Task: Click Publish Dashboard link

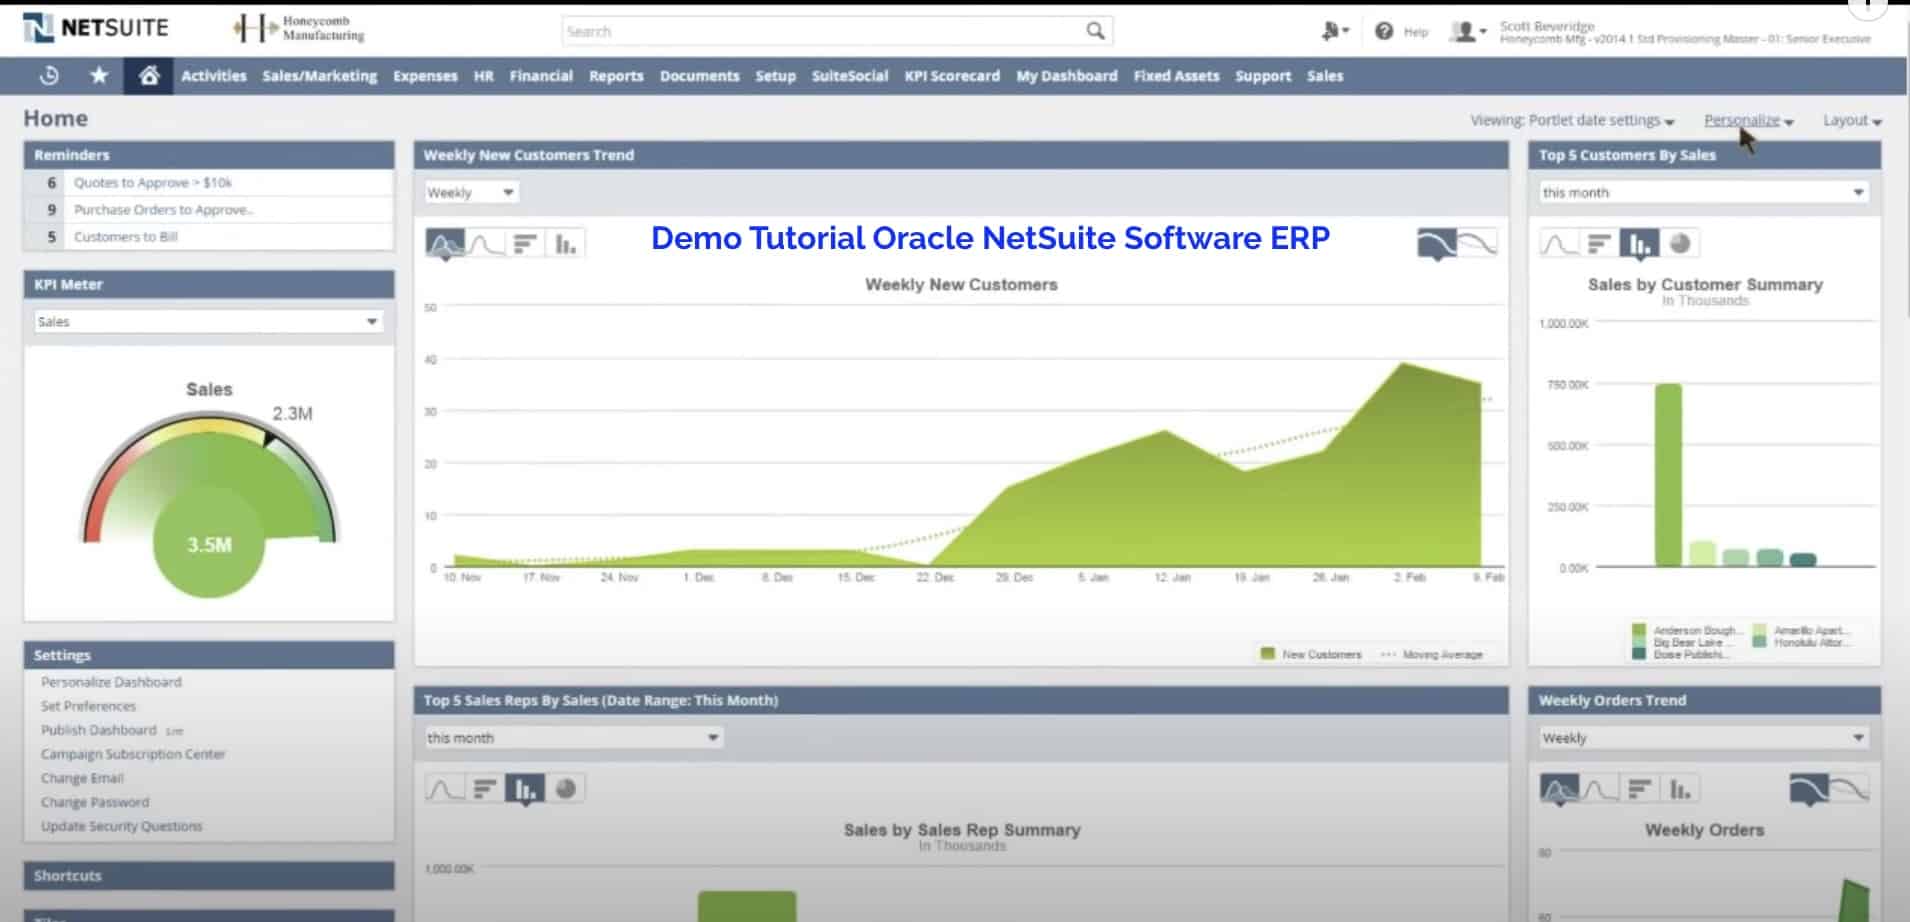Action: (98, 730)
